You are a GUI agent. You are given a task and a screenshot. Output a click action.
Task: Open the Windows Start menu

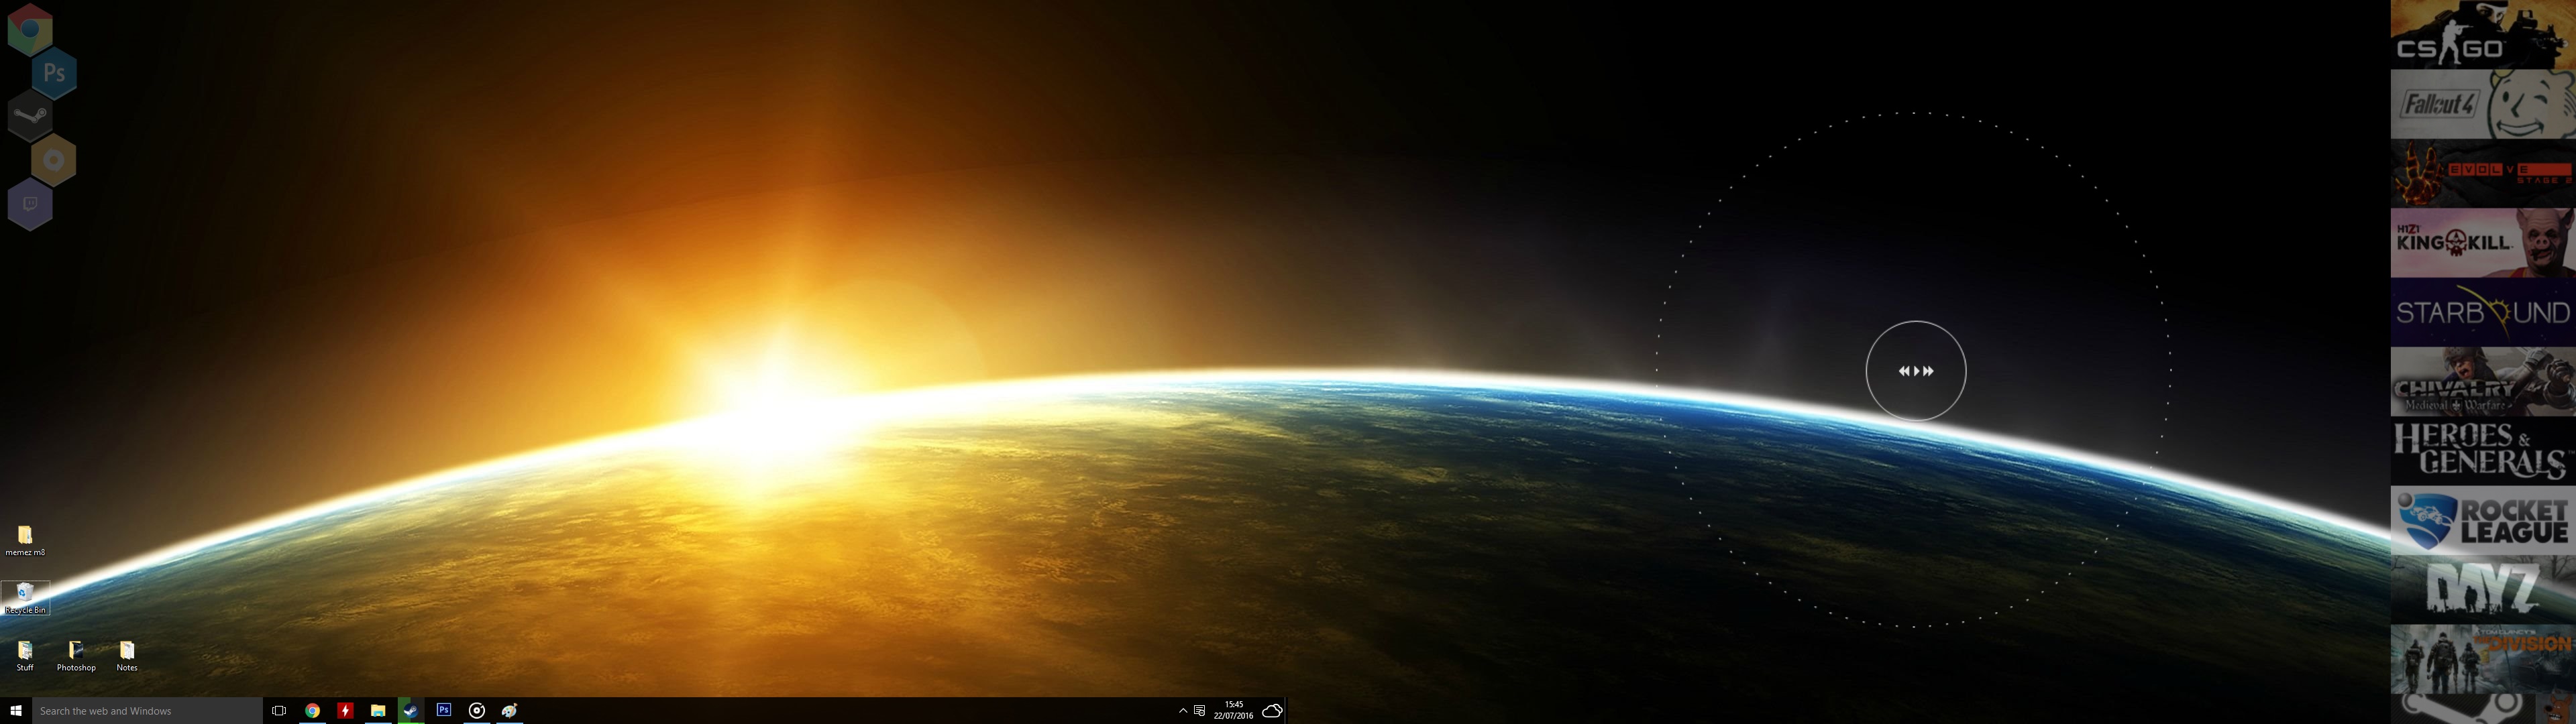click(x=16, y=711)
